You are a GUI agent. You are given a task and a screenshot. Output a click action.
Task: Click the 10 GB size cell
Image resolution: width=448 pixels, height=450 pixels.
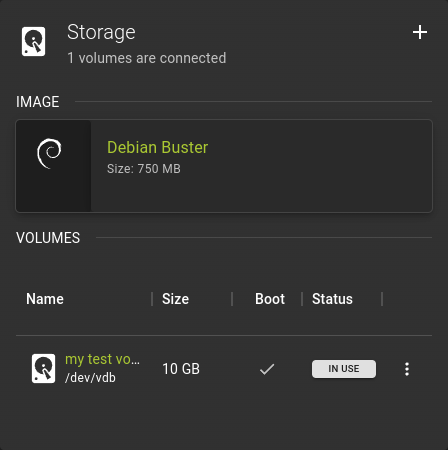[181, 369]
